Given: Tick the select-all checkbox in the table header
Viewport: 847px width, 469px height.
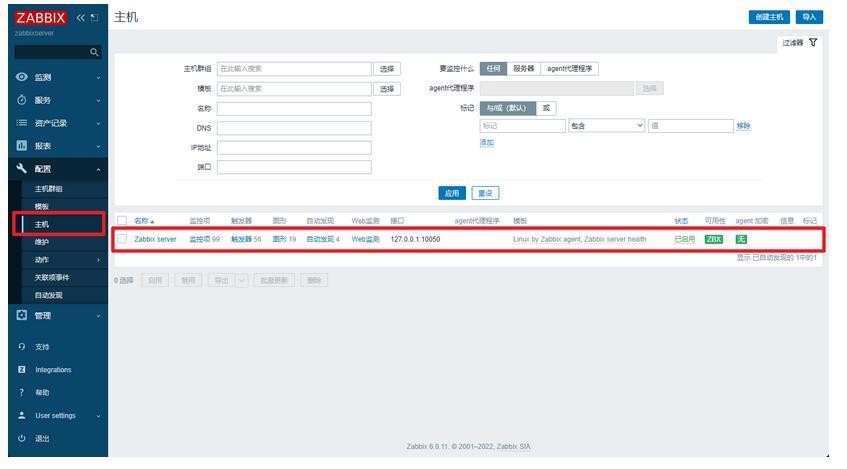Looking at the screenshot, I should pyautogui.click(x=122, y=220).
